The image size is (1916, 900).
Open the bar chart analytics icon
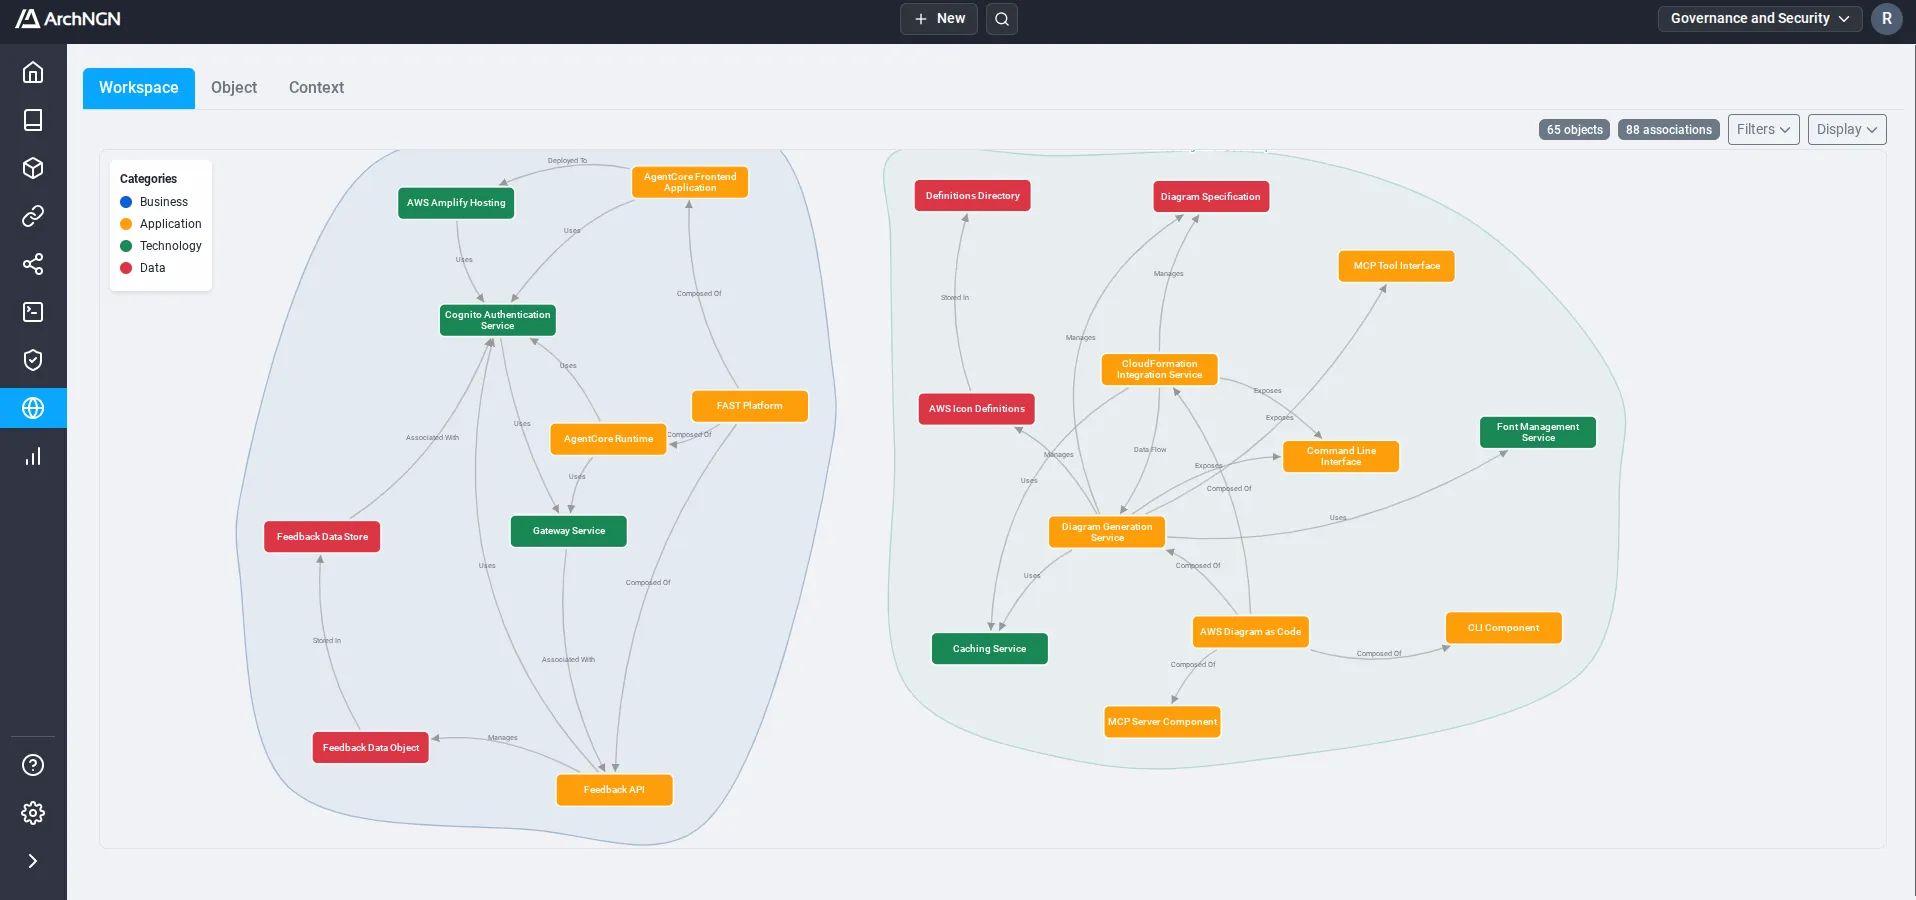(x=33, y=456)
